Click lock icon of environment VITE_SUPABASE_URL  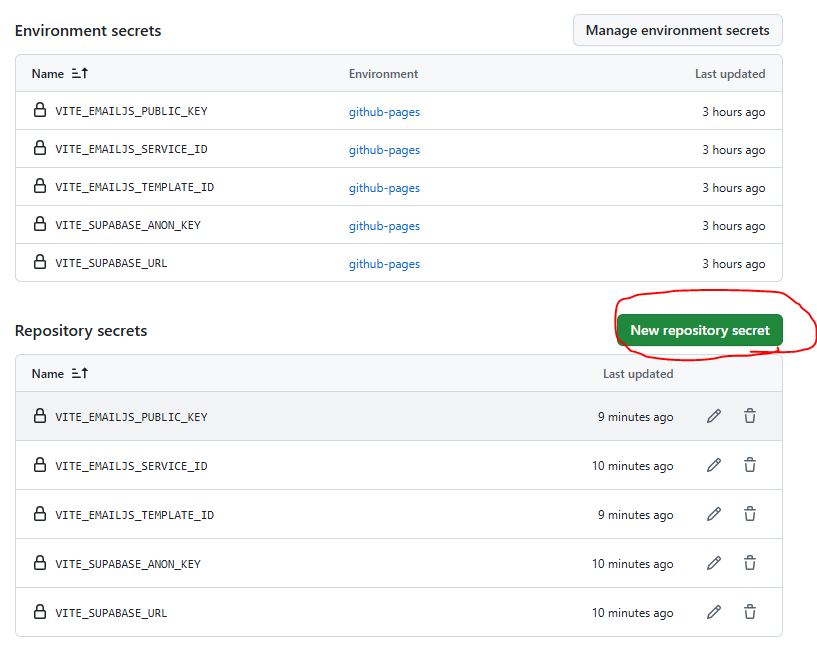(x=40, y=262)
